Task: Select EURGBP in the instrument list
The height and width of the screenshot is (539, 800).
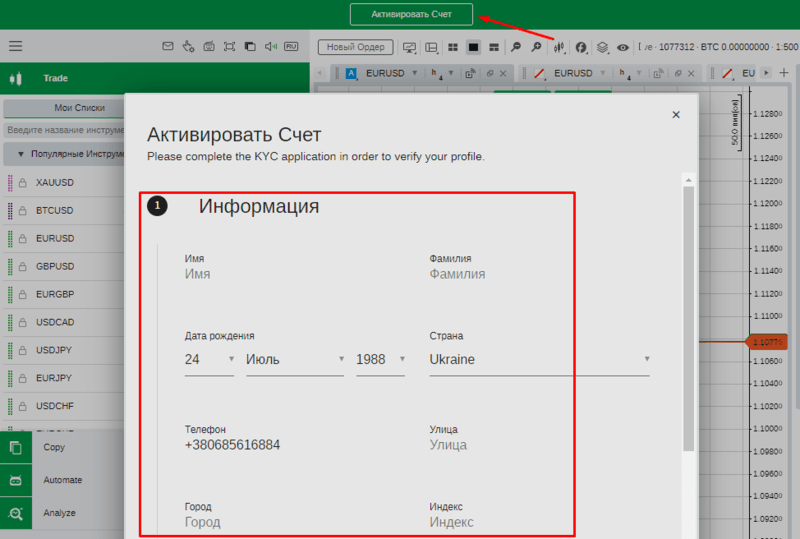Action: pyautogui.click(x=64, y=295)
